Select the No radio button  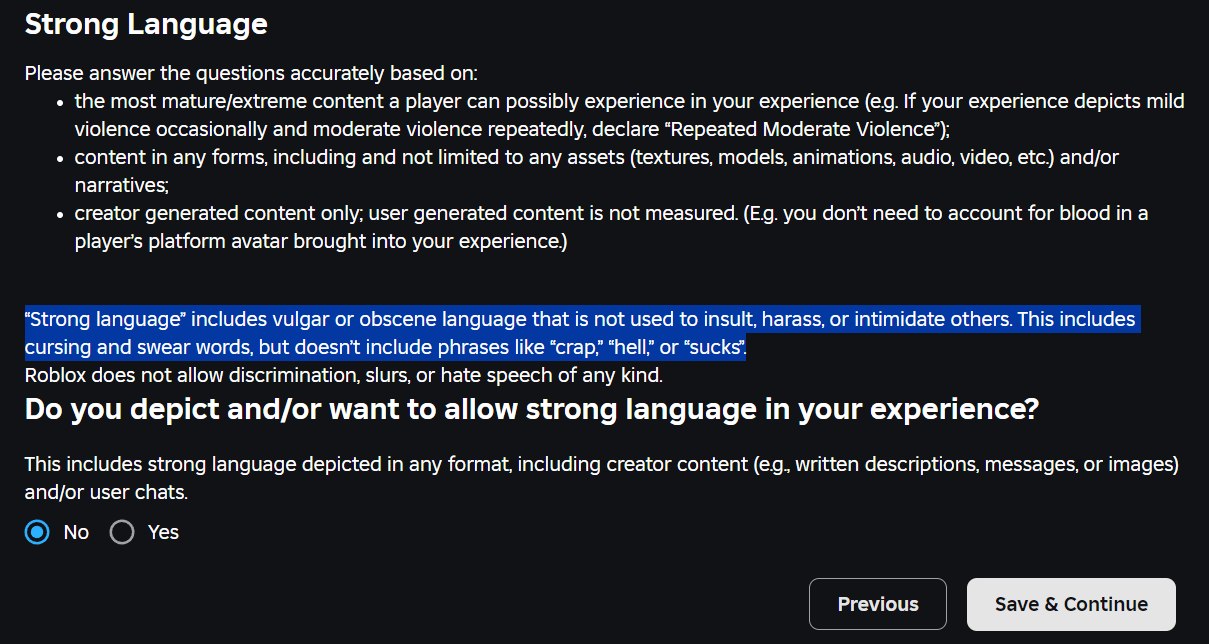click(x=37, y=532)
